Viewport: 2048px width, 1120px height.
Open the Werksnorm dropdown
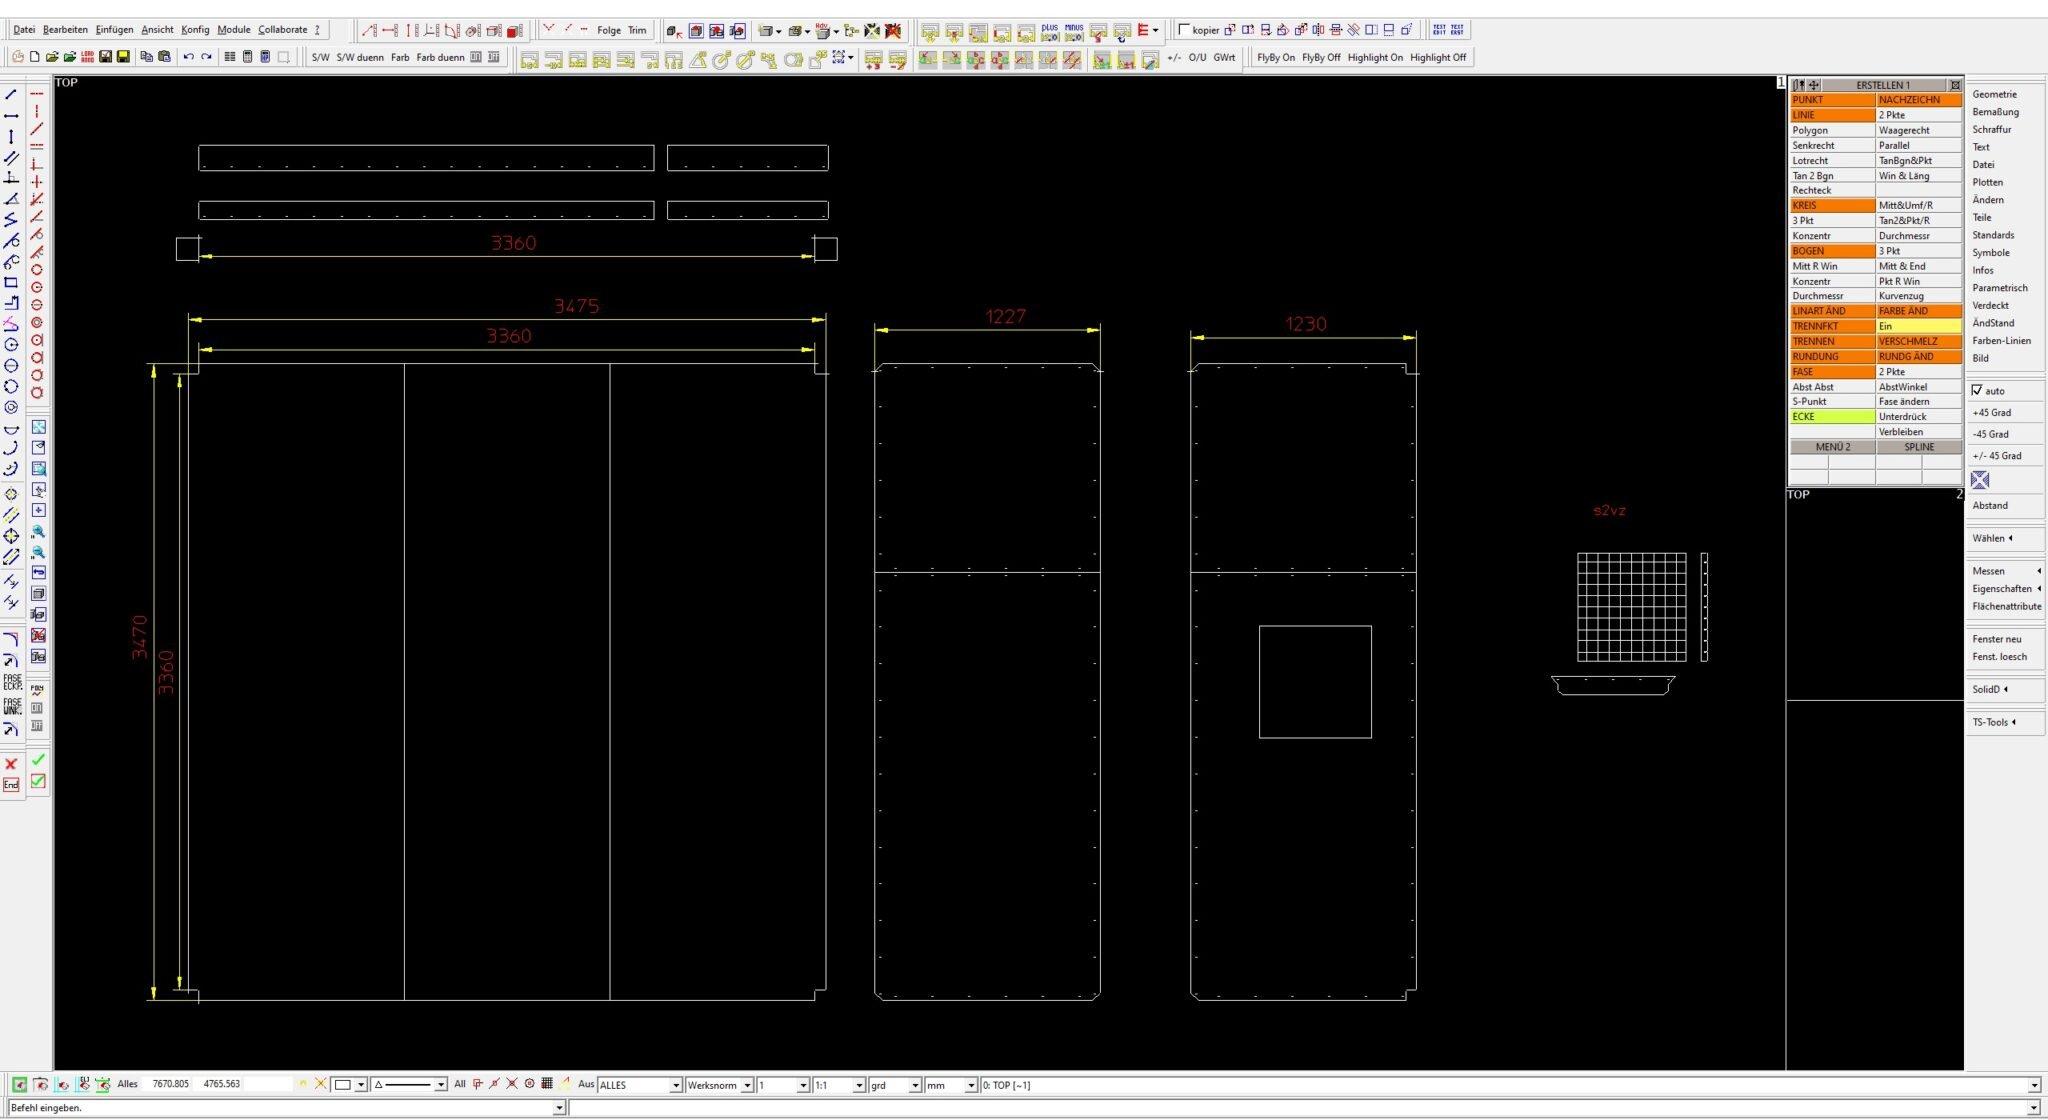pos(747,1085)
